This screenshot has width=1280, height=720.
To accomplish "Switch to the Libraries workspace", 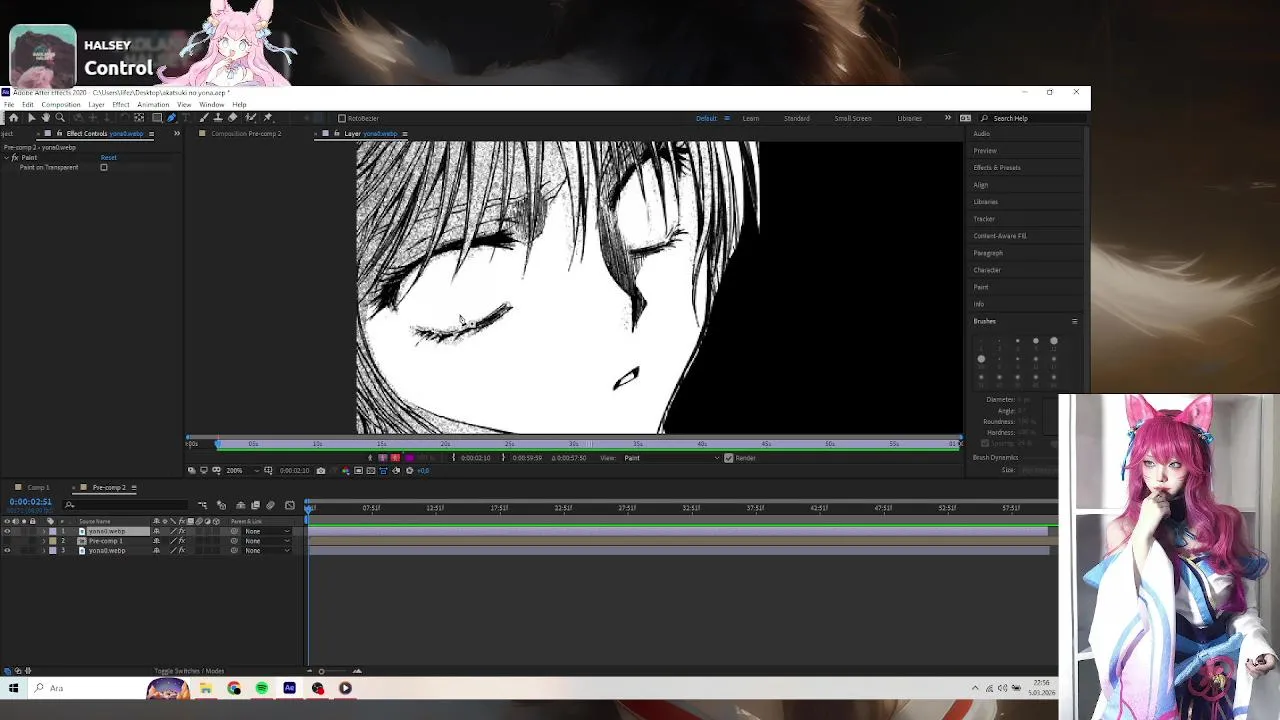I will (x=910, y=118).
